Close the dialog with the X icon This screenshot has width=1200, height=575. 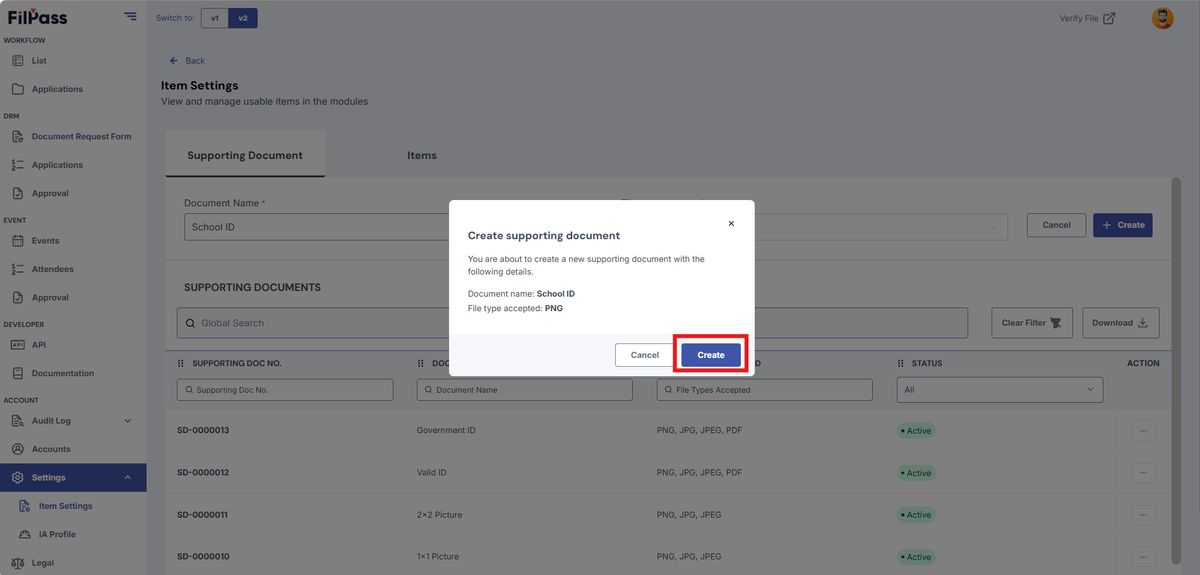(x=731, y=224)
